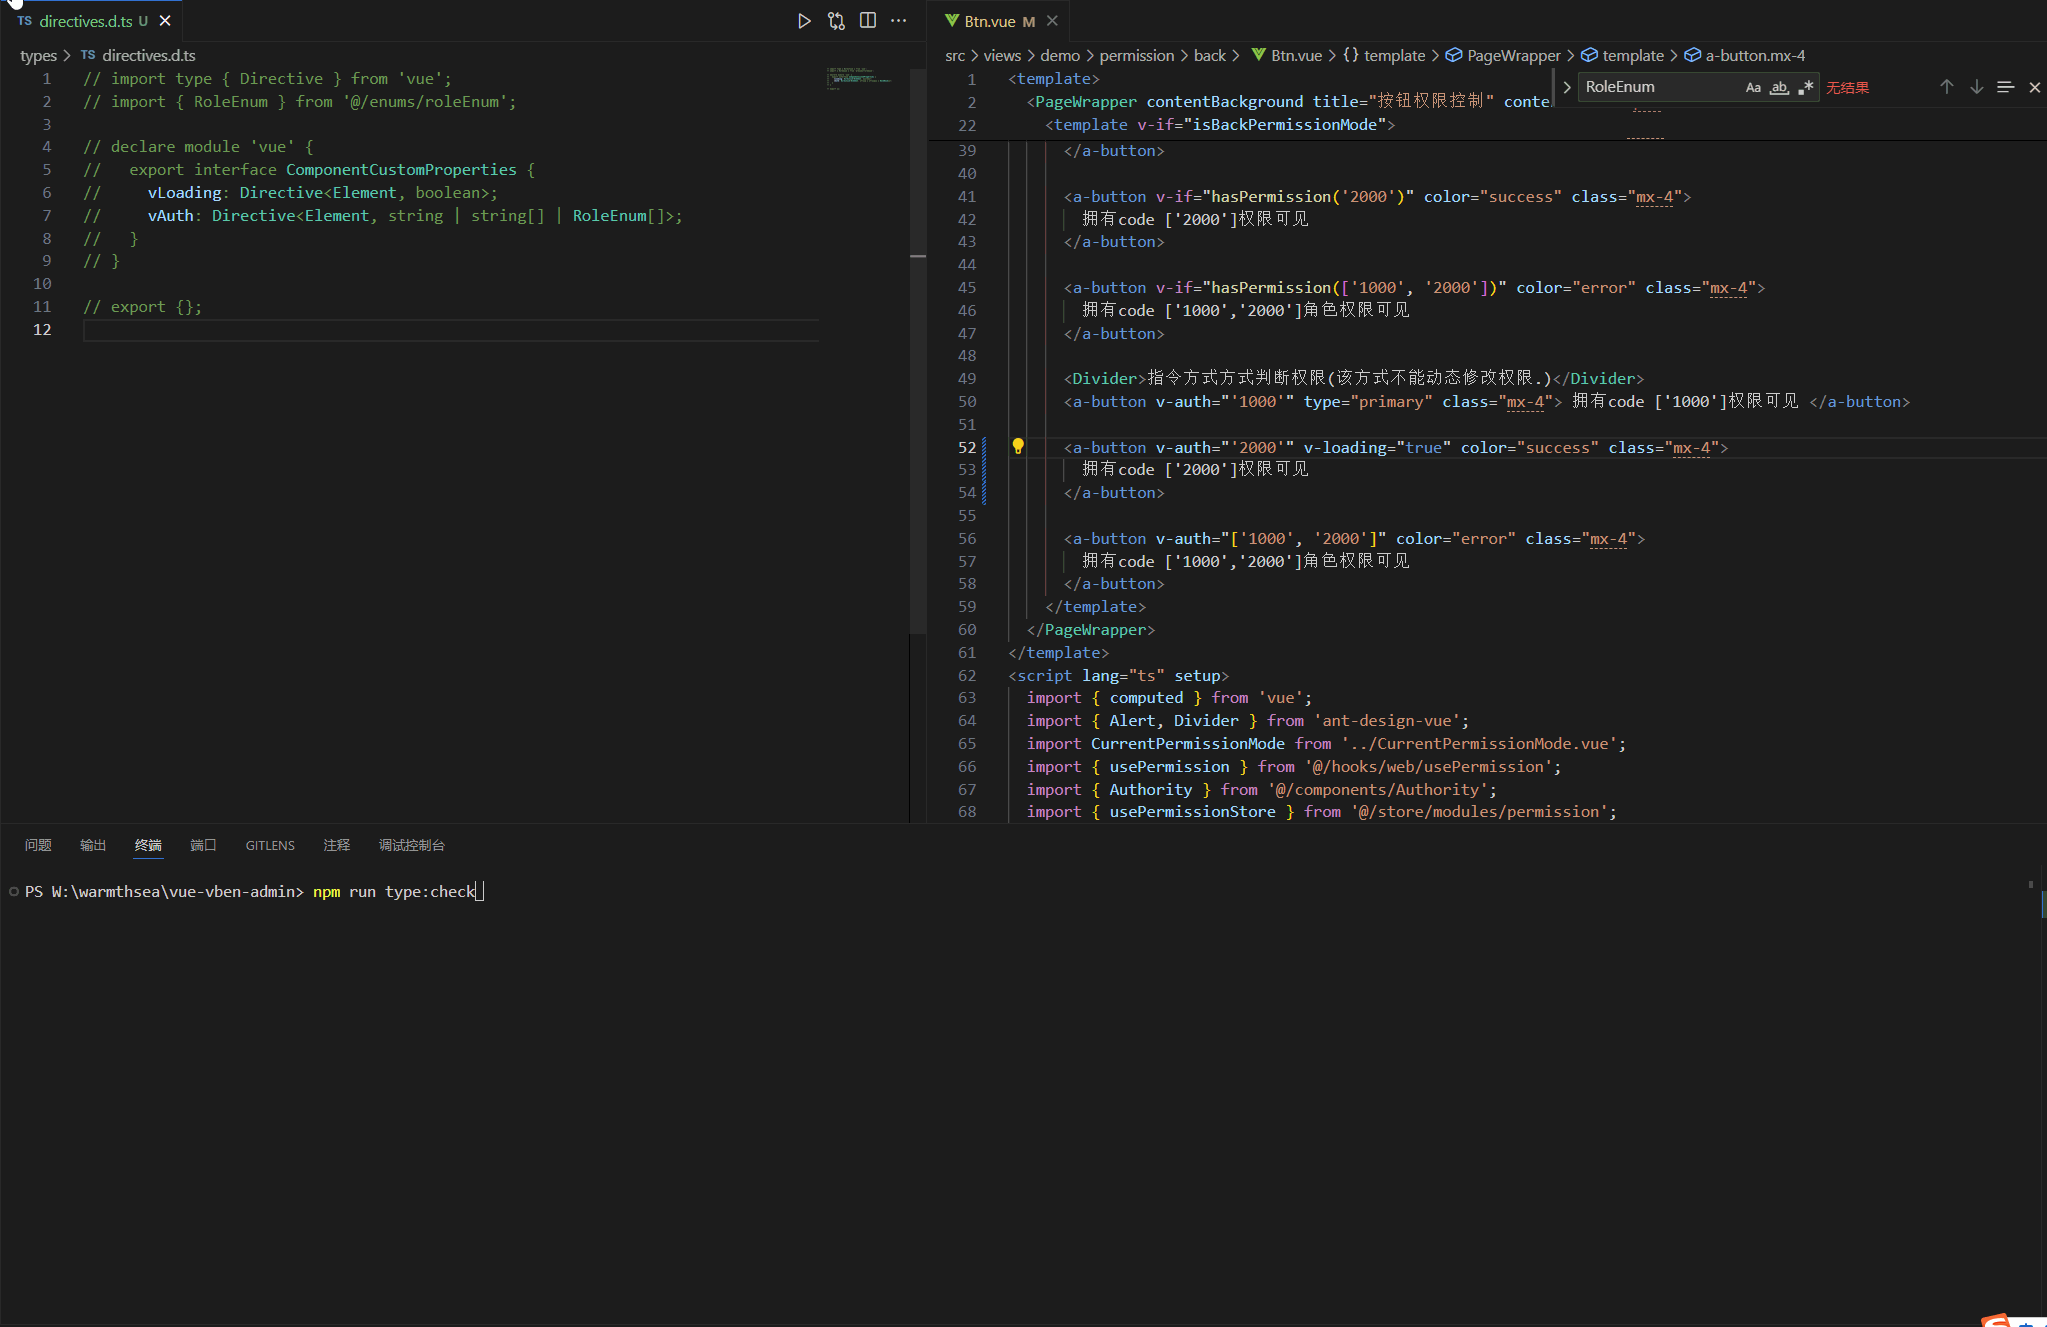Click the find in selection icon
The image size is (2047, 1327).
[x=2005, y=87]
